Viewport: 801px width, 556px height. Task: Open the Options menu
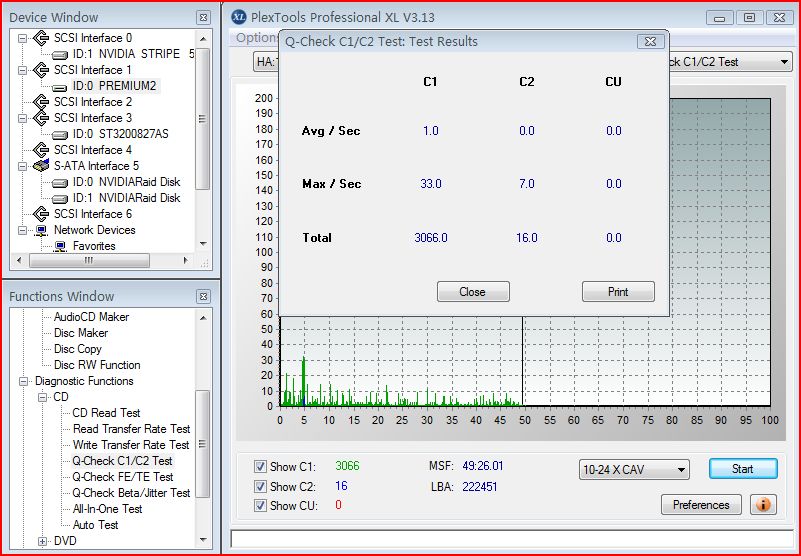[x=257, y=38]
